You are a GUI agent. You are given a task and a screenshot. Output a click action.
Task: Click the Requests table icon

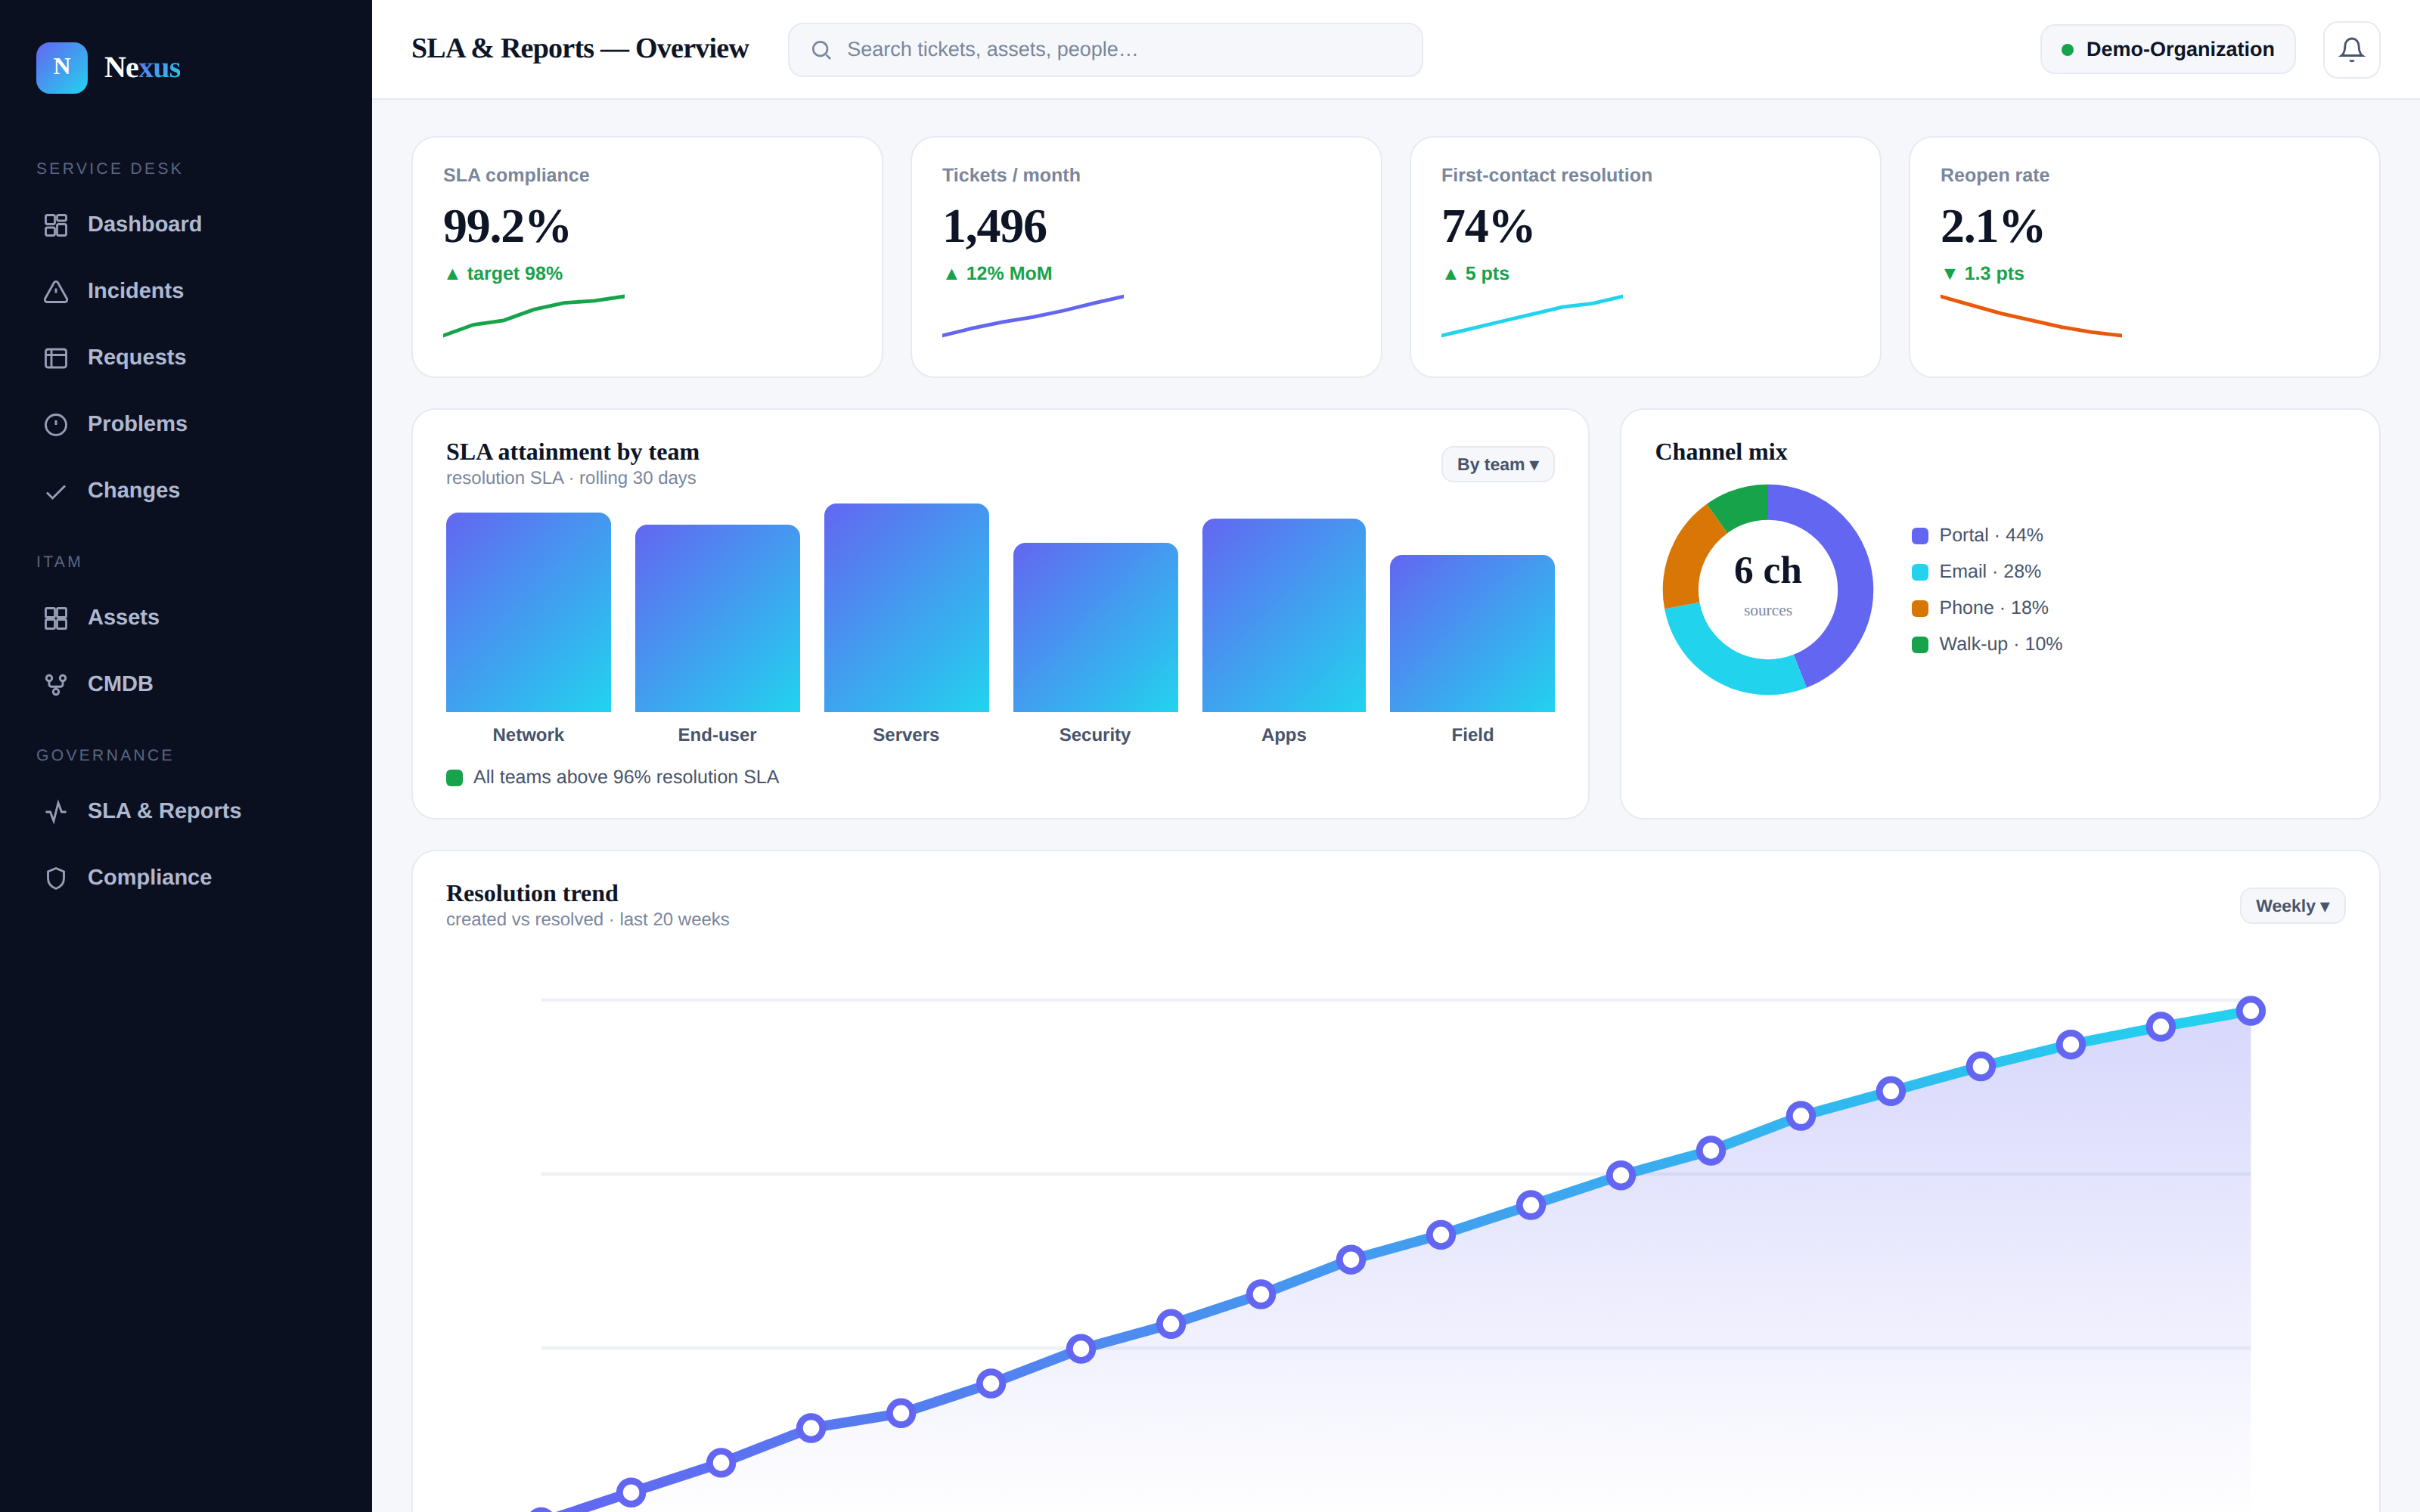56,358
